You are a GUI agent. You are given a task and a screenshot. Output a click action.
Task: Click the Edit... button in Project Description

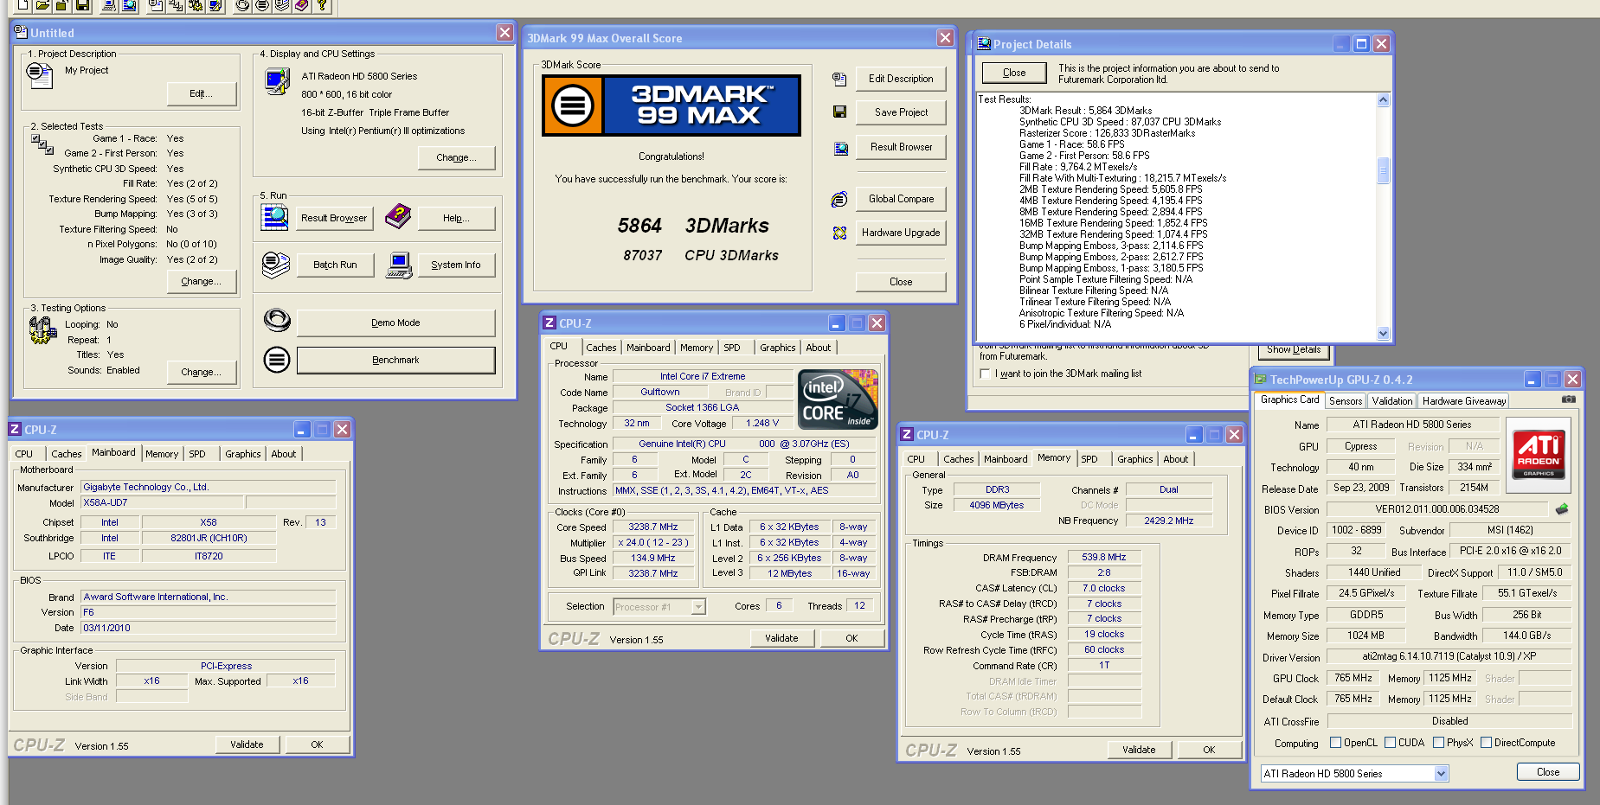click(202, 94)
